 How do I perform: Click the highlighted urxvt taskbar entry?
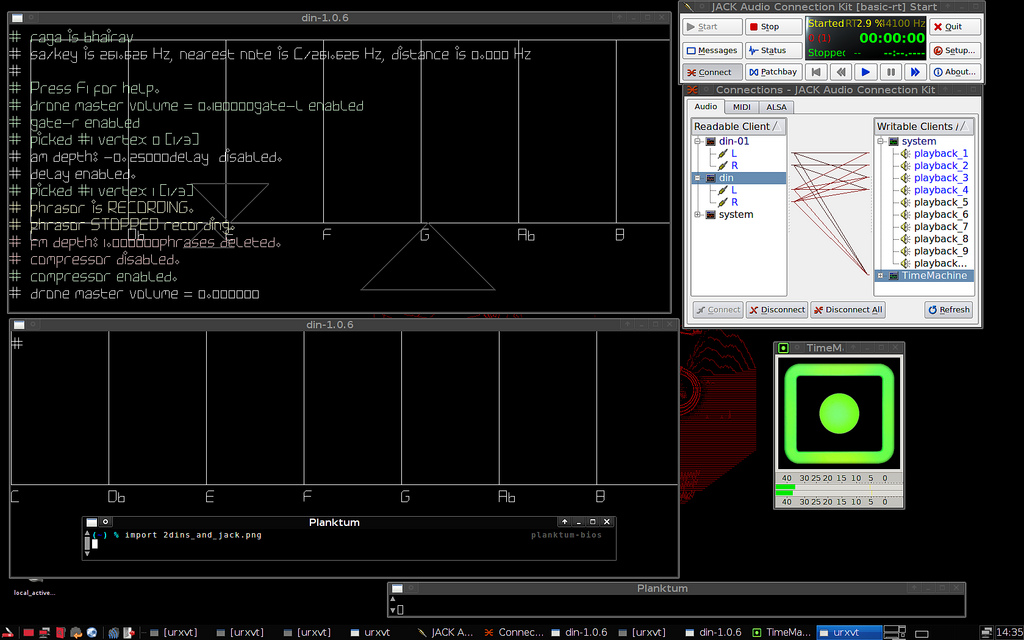(848, 632)
